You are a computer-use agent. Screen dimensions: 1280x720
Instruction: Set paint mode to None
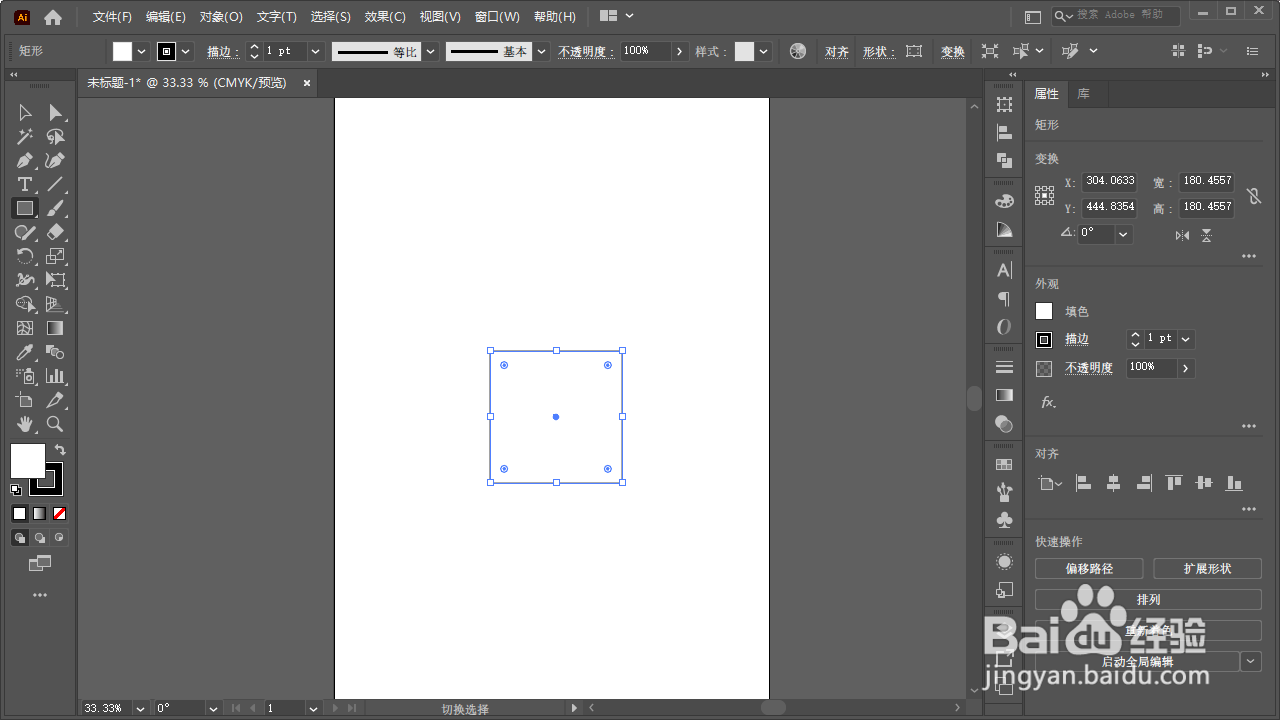(60, 513)
